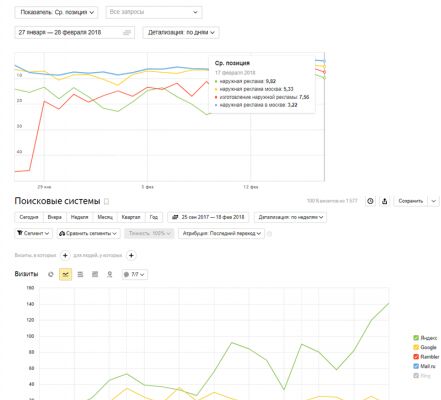Screen dimensions: 441x400
Task: Select the 'Месяц' period tab
Action: (x=105, y=217)
